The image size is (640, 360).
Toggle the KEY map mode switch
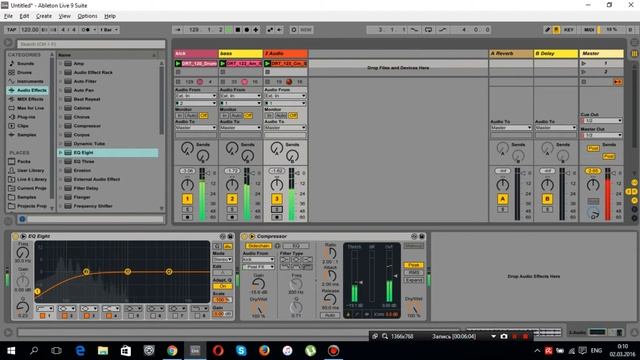click(x=569, y=30)
